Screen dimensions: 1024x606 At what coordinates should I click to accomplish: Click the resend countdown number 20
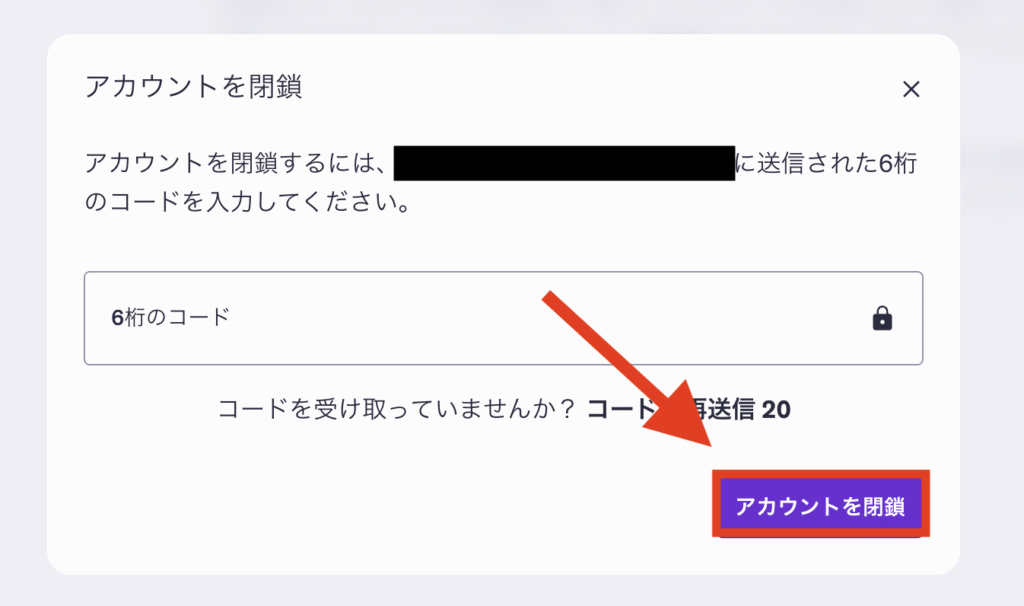776,410
